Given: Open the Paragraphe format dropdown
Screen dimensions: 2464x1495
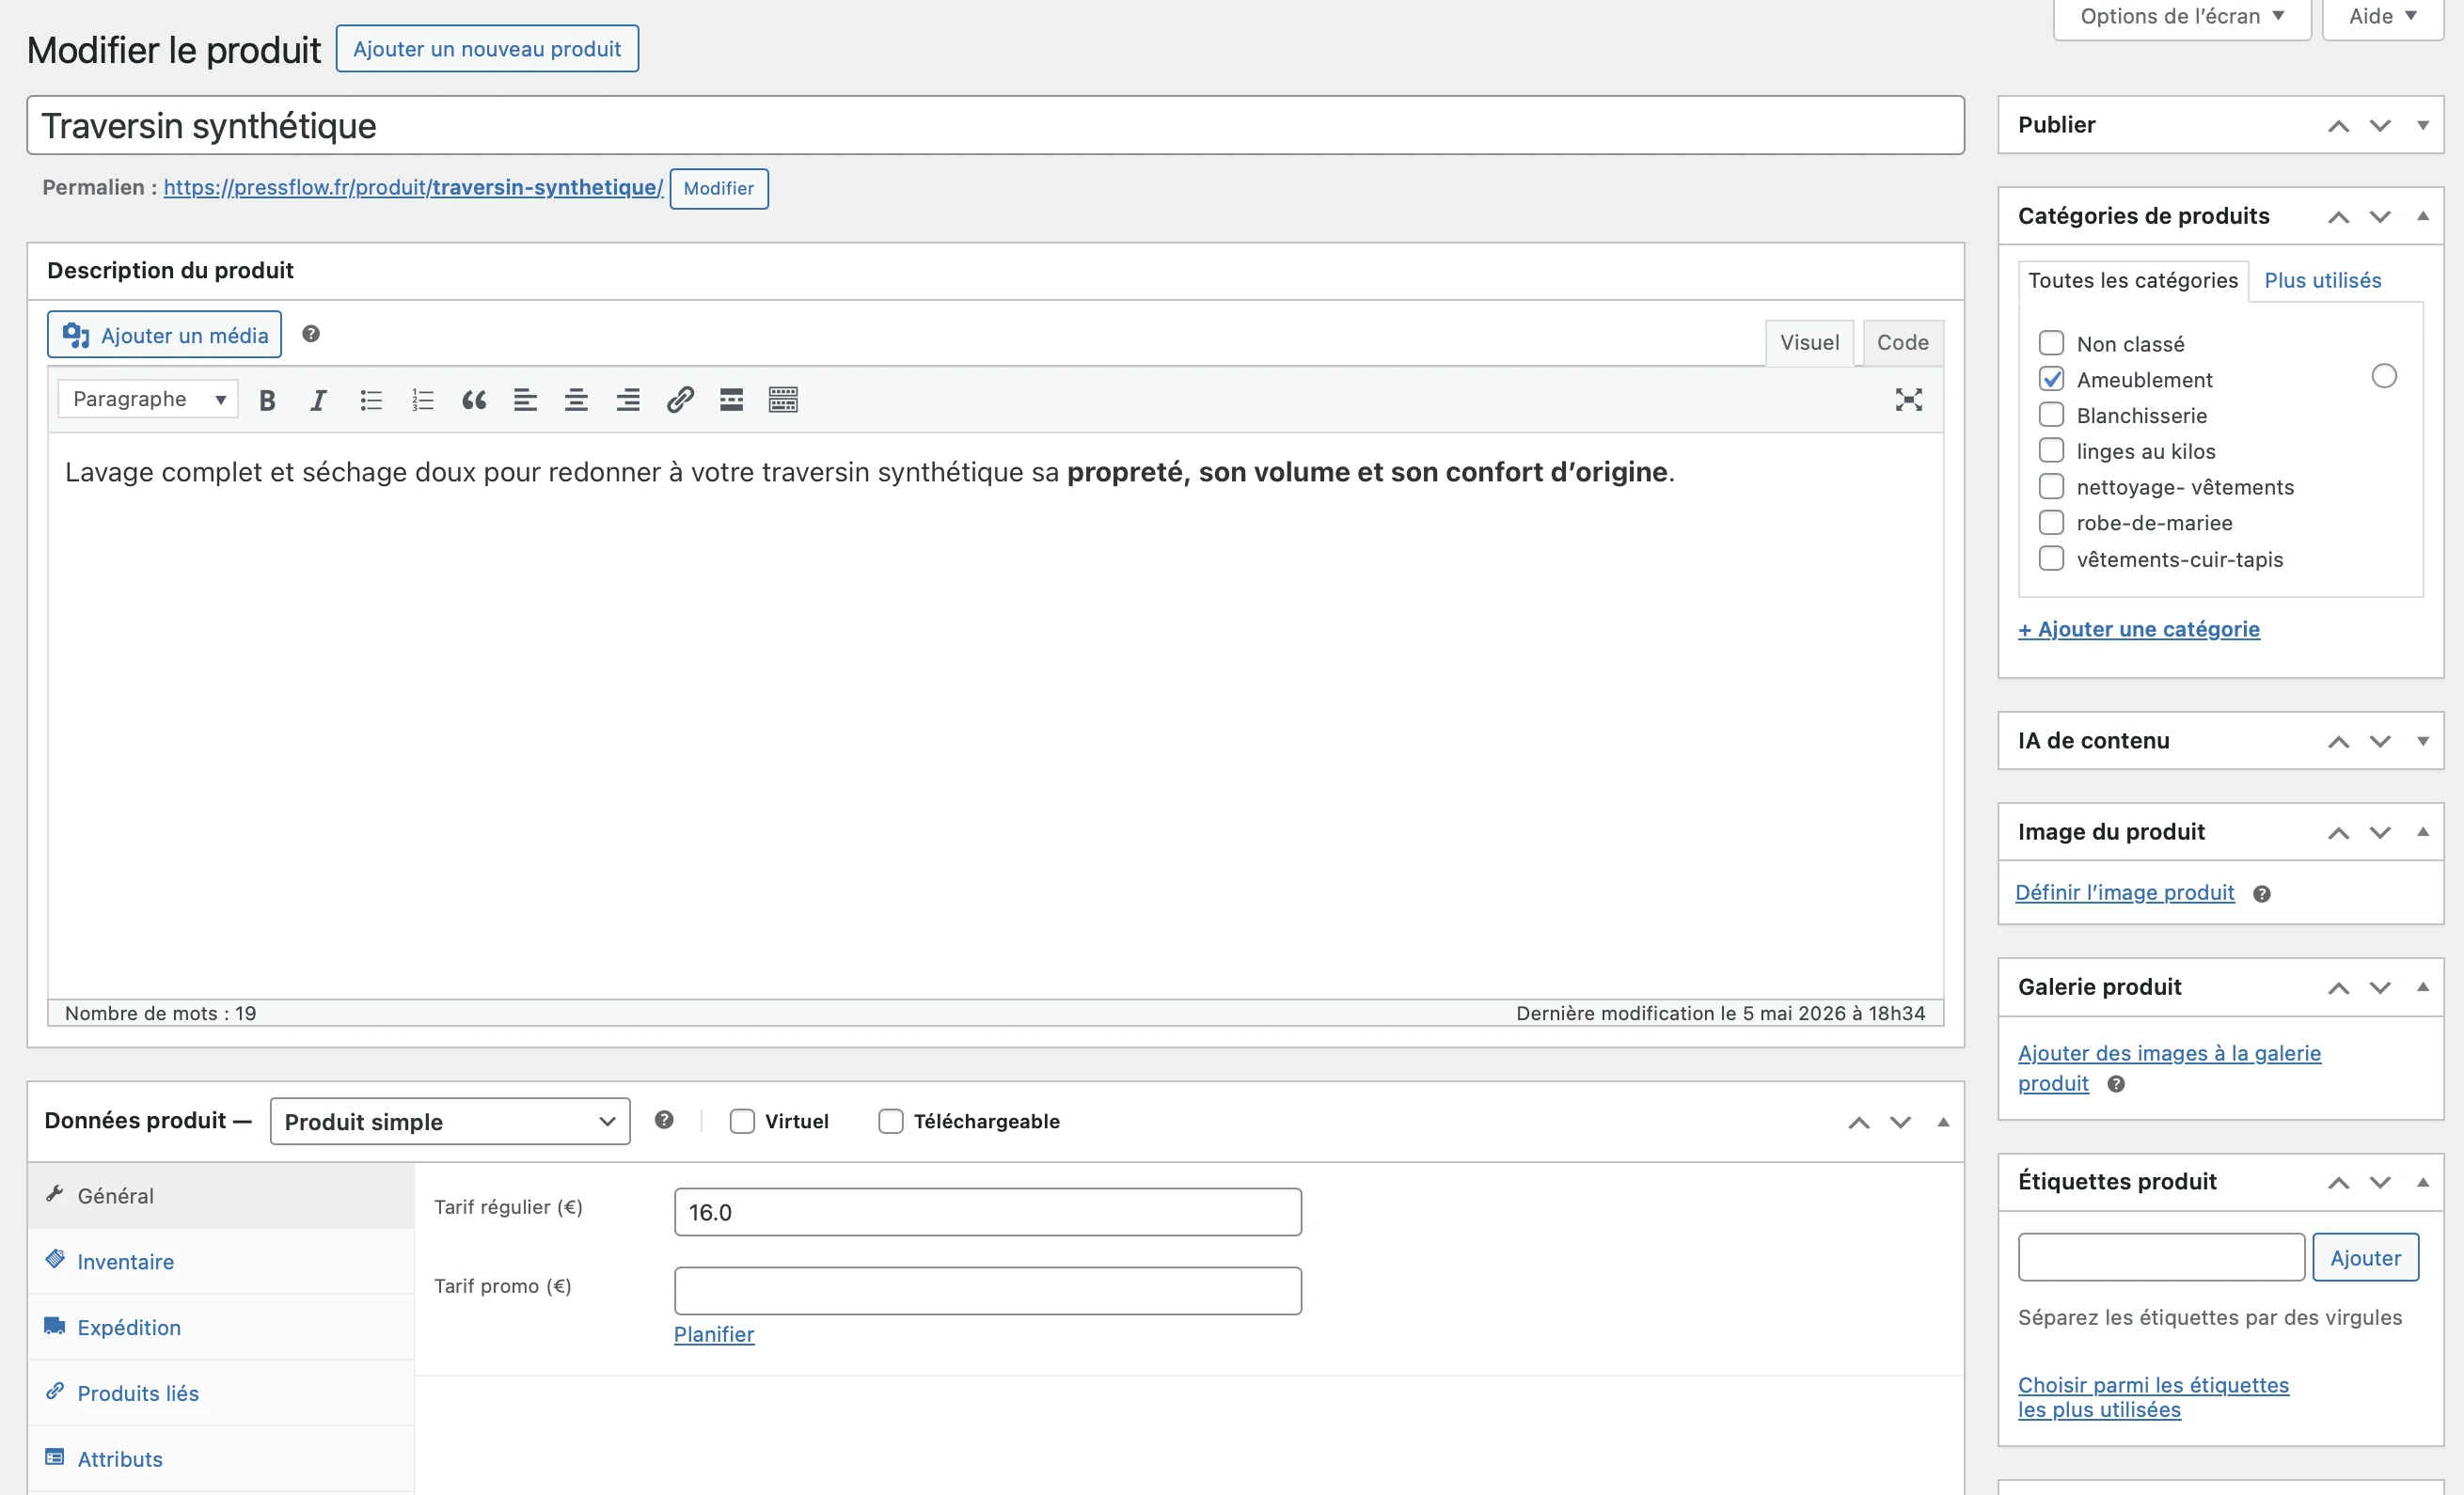Looking at the screenshot, I should (147, 399).
